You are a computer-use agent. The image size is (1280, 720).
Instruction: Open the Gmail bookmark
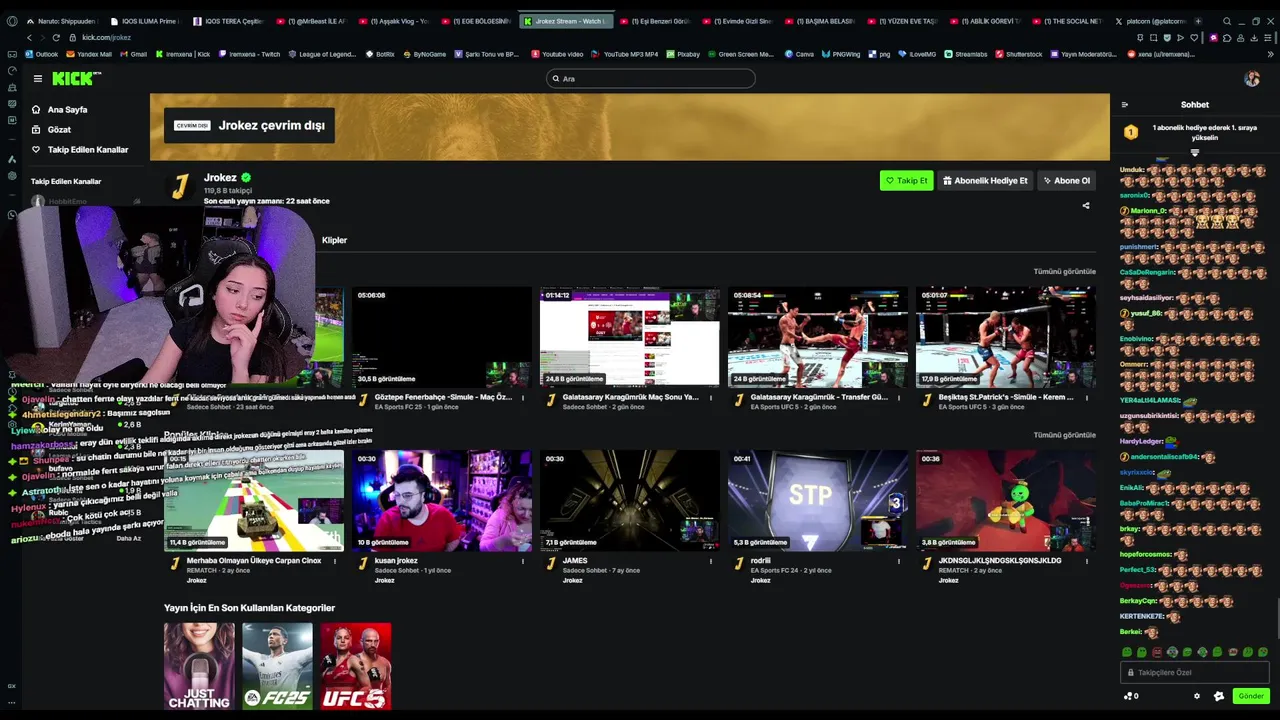tap(134, 54)
